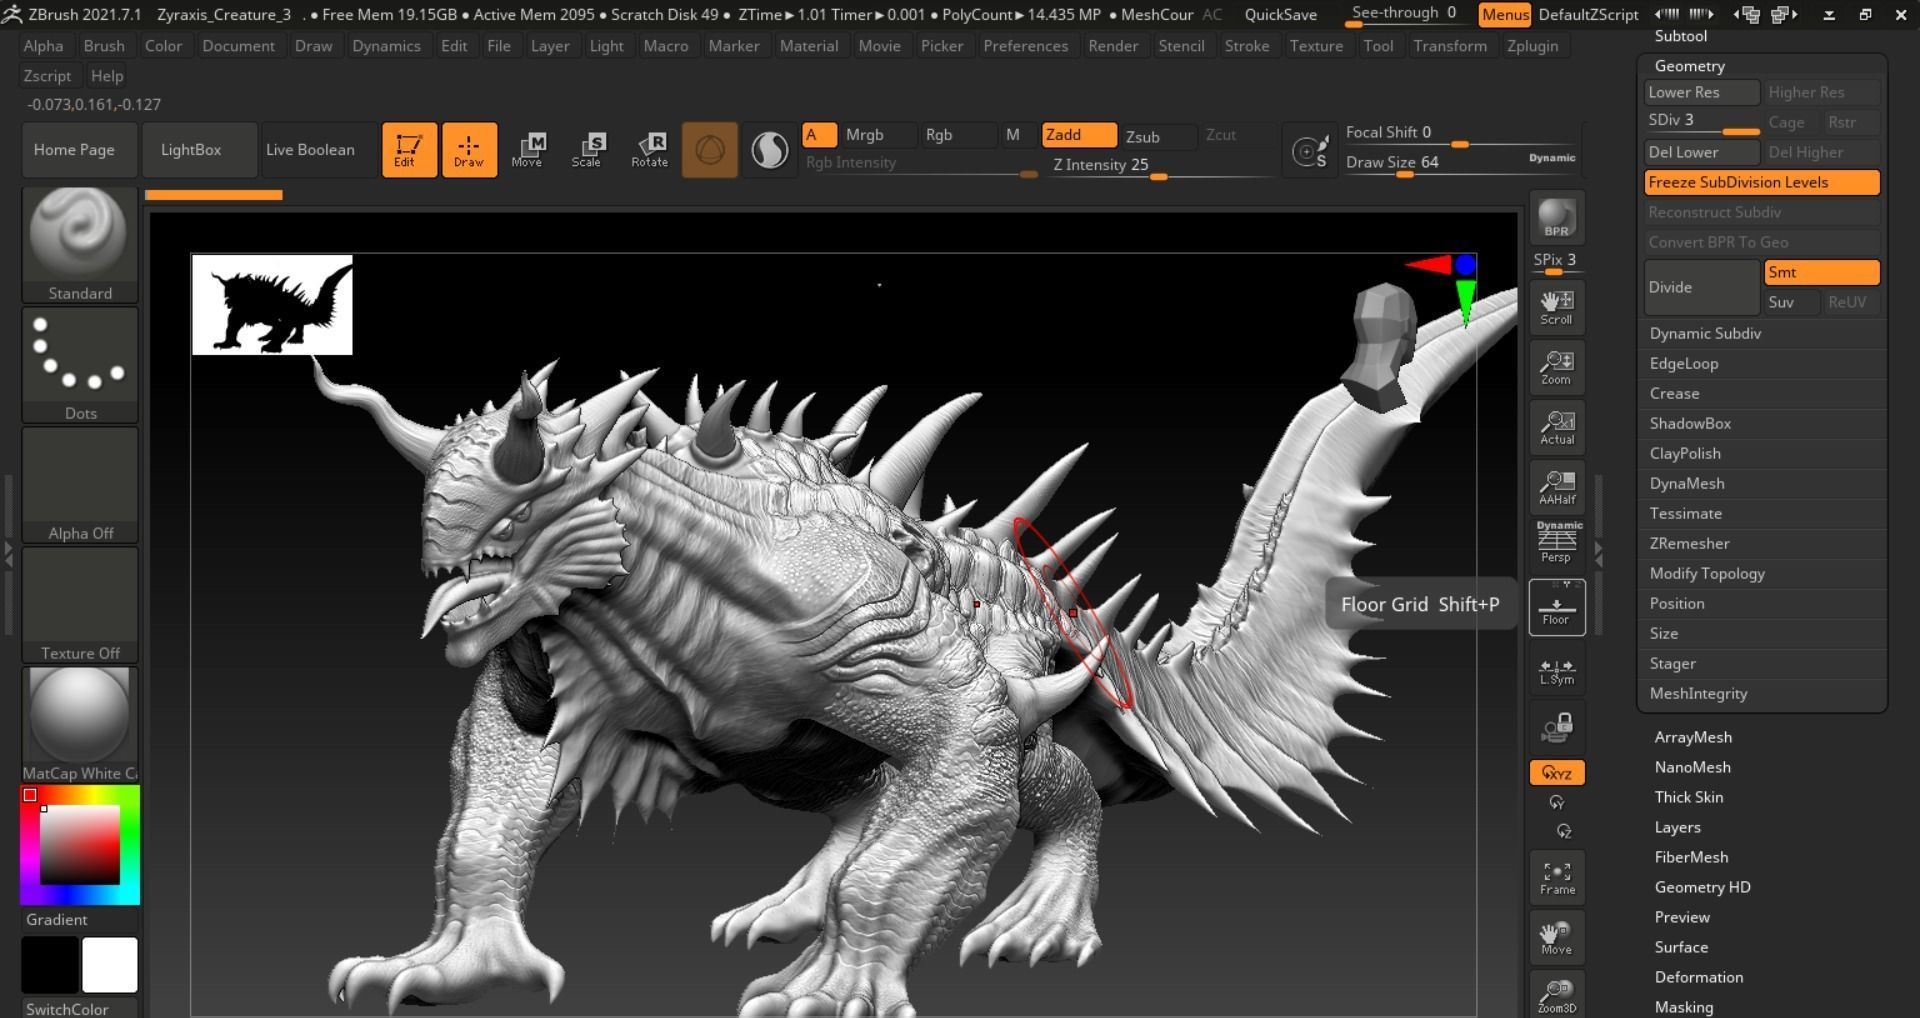Pick a color in color picker square

pos(80,845)
